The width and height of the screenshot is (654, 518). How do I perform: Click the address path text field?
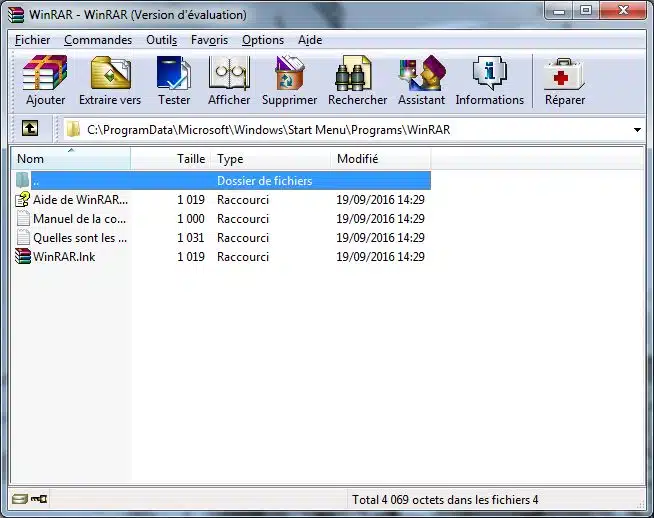click(355, 130)
